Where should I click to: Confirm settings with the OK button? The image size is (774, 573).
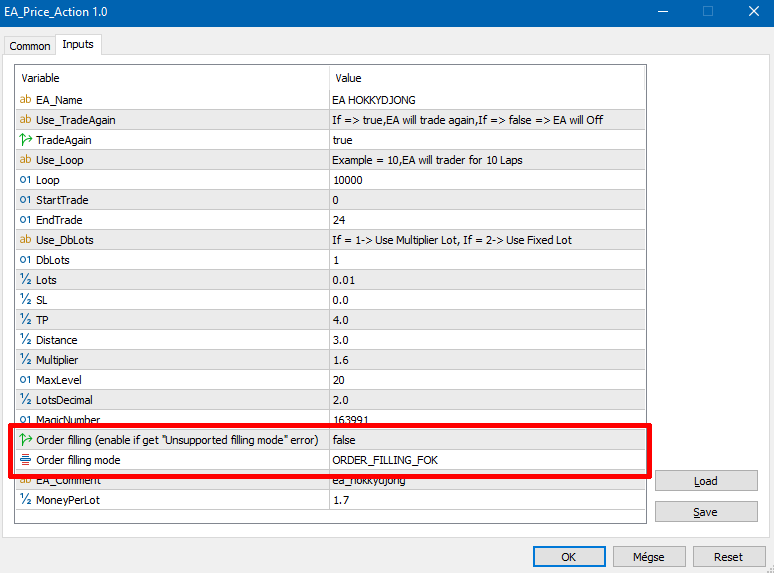[569, 557]
